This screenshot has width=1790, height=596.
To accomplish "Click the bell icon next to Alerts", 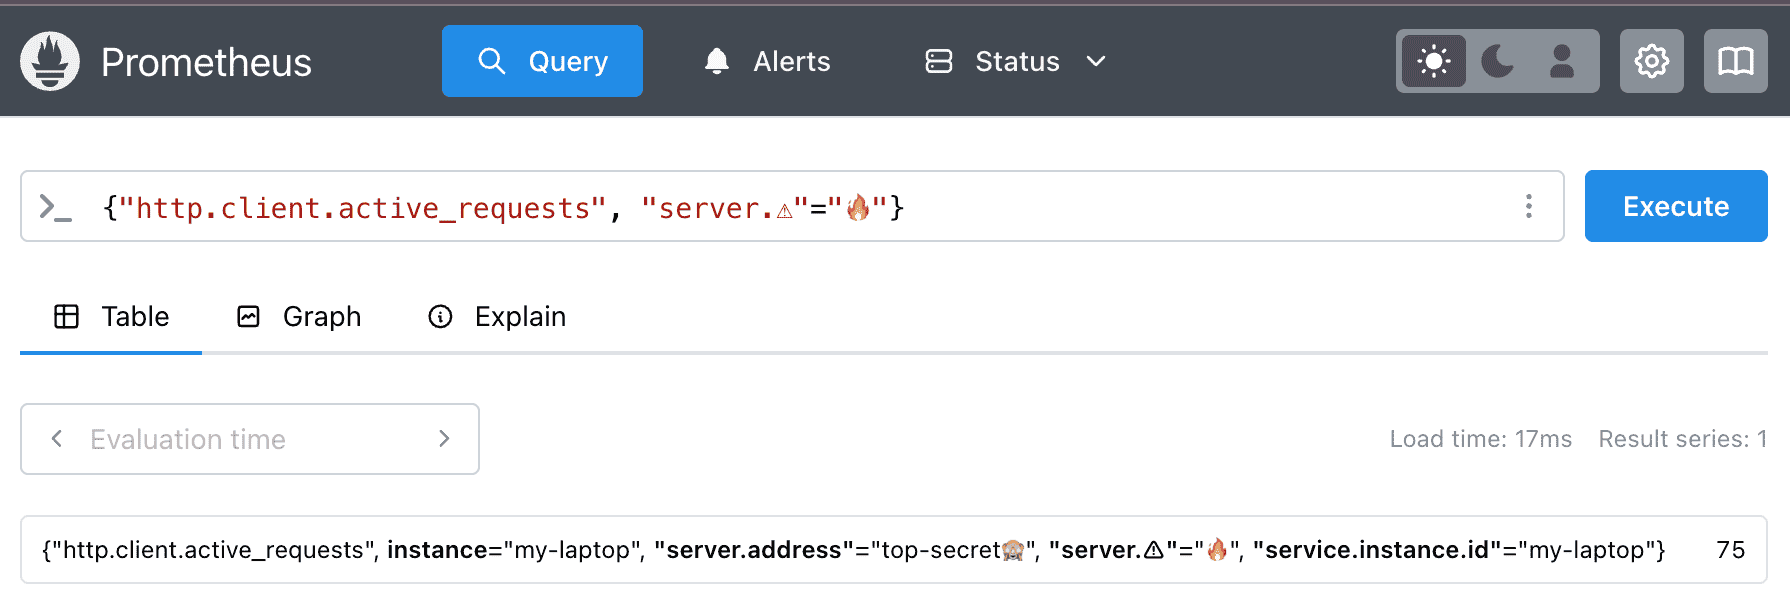I will (716, 62).
